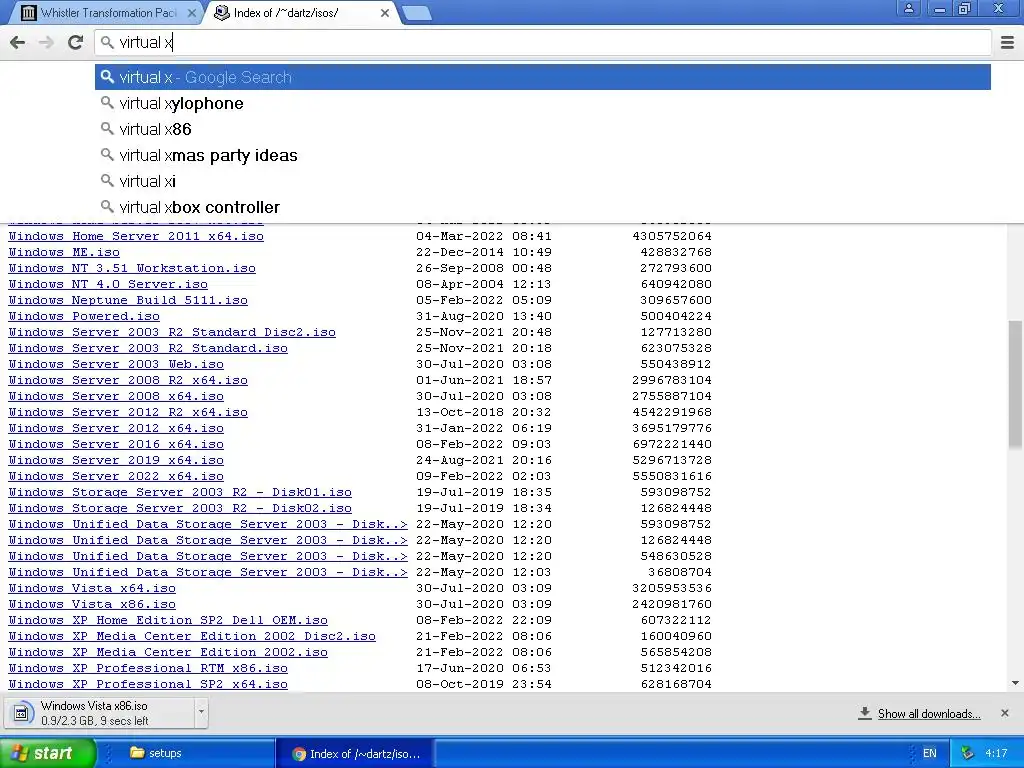This screenshot has width=1024, height=768.
Task: Download Windows ME.iso
Action: 64,252
